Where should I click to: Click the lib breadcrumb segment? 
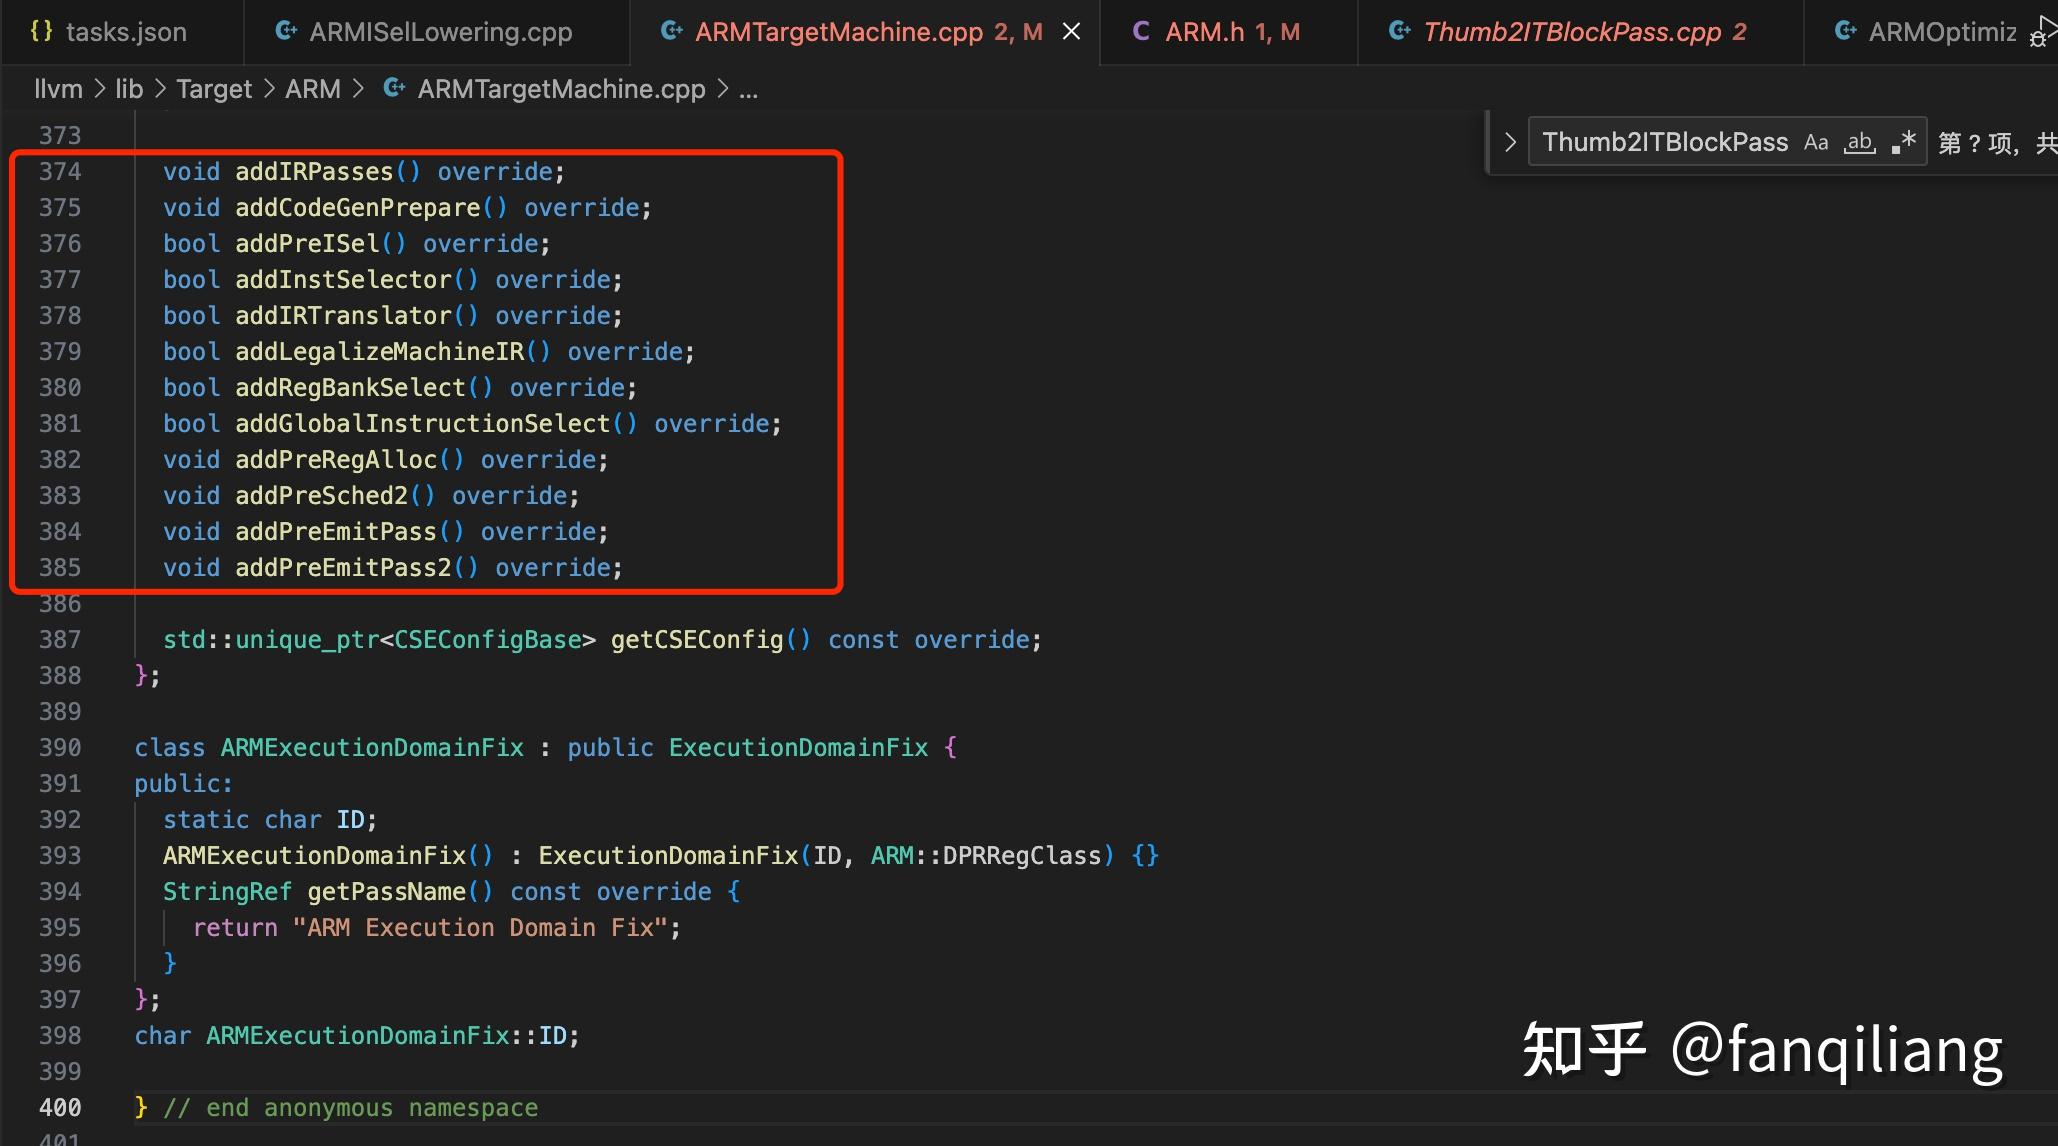coord(129,89)
